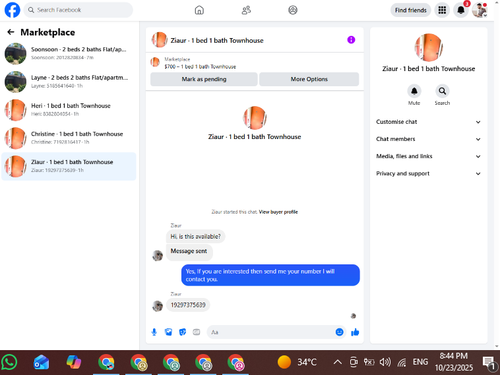The height and width of the screenshot is (375, 500).
Task: Click the voice clip microphone icon
Action: 154,332
